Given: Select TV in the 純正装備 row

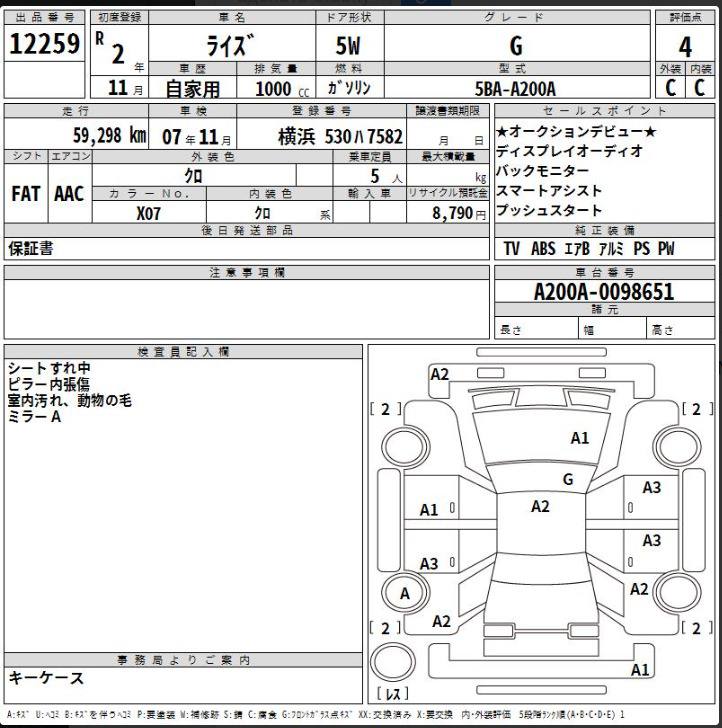Looking at the screenshot, I should (511, 249).
